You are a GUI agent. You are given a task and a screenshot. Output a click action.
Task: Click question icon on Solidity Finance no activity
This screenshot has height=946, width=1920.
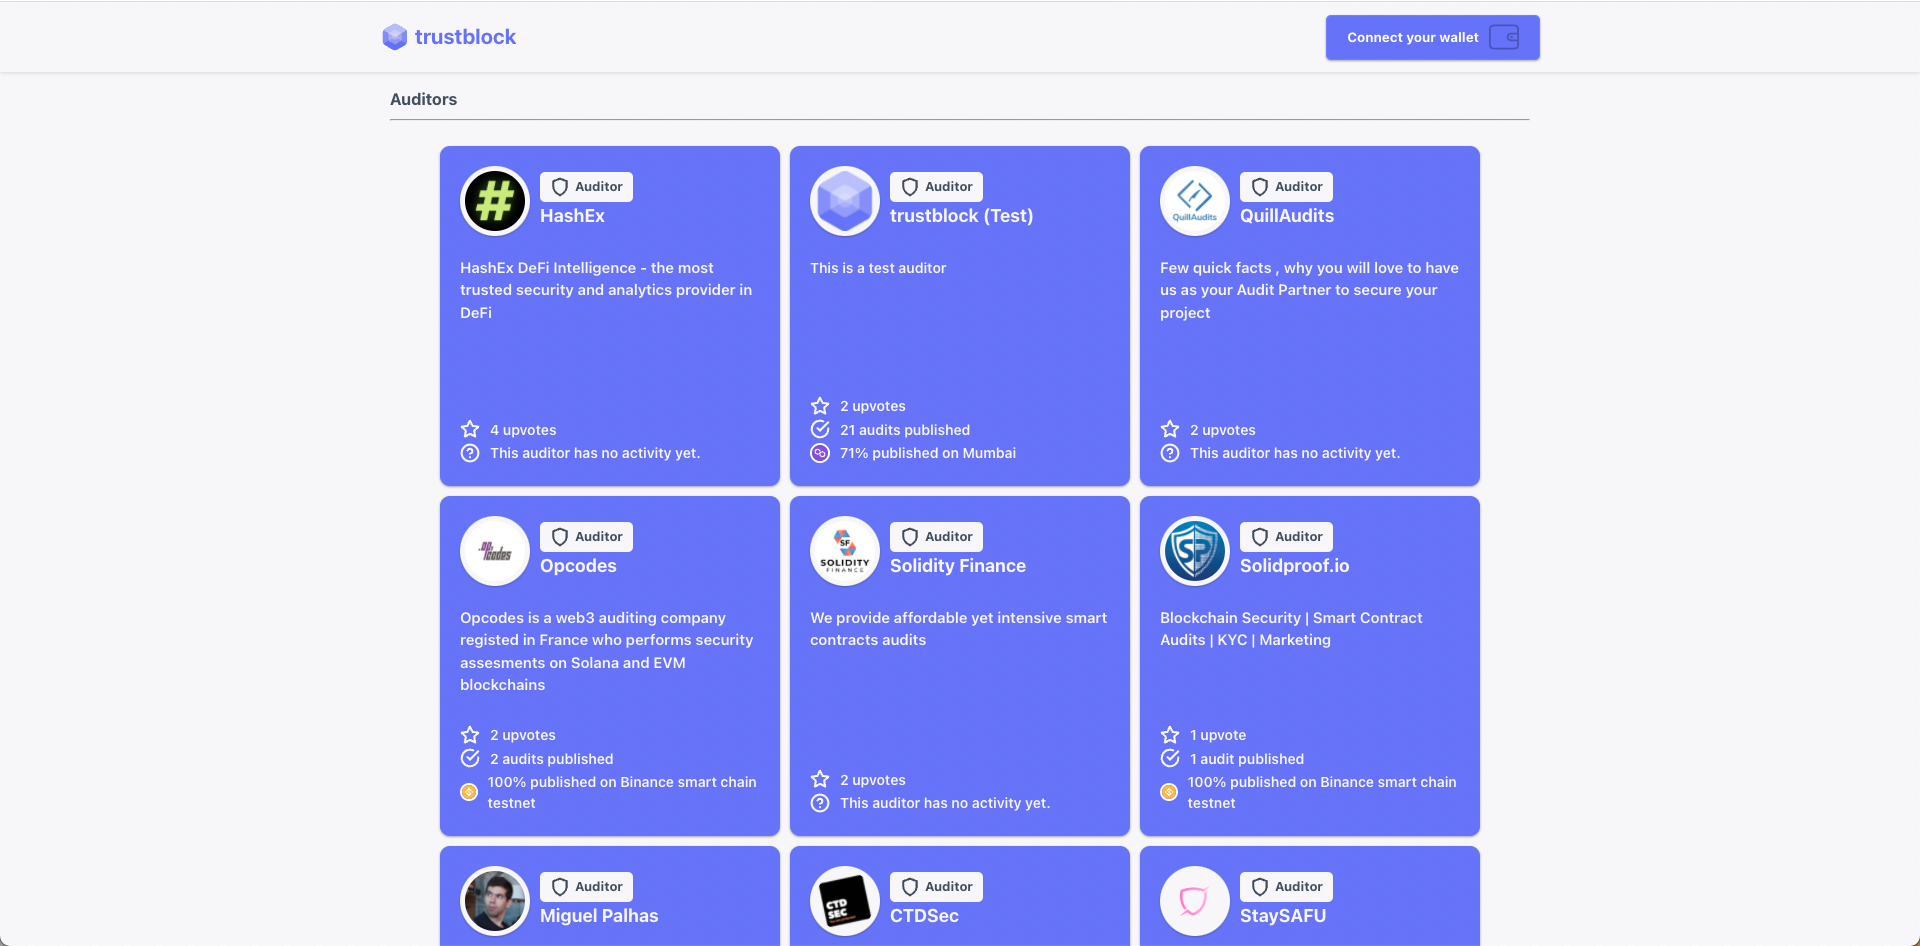pyautogui.click(x=820, y=803)
